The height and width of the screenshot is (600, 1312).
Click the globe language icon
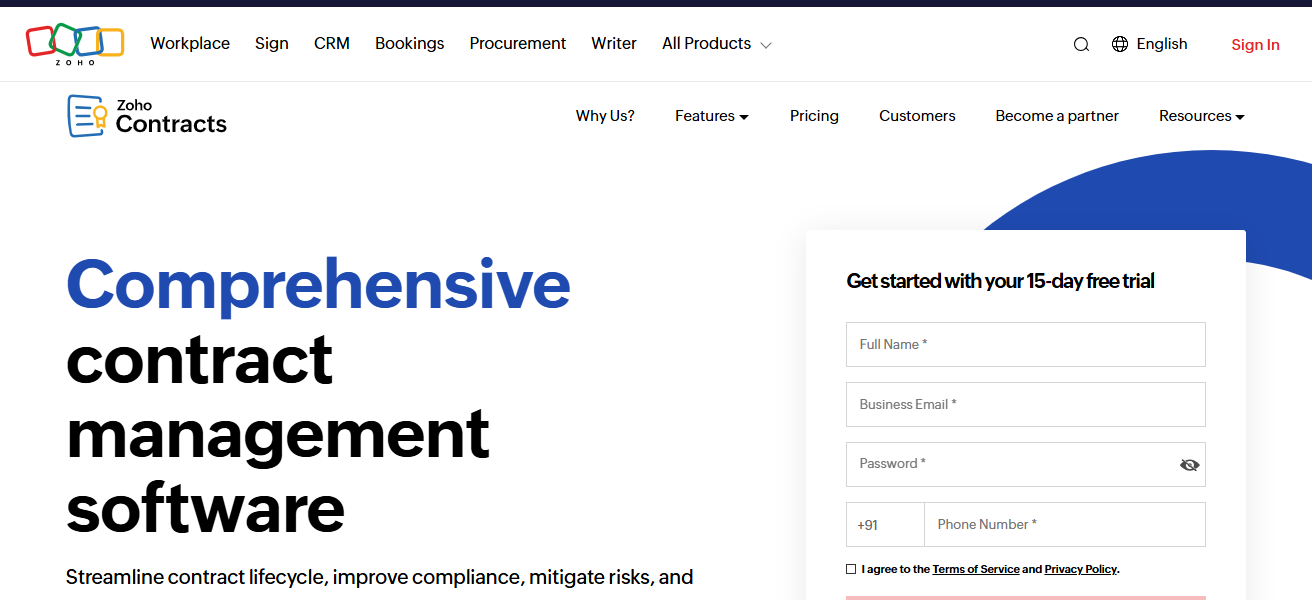(x=1120, y=44)
